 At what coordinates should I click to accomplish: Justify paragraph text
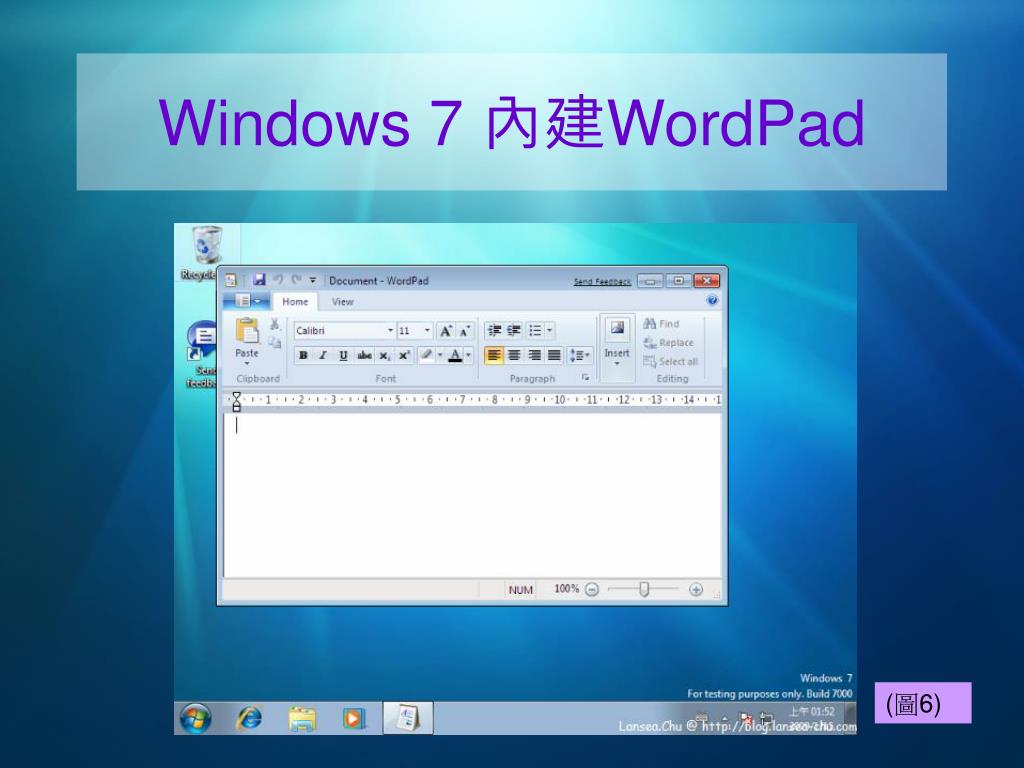coord(554,355)
